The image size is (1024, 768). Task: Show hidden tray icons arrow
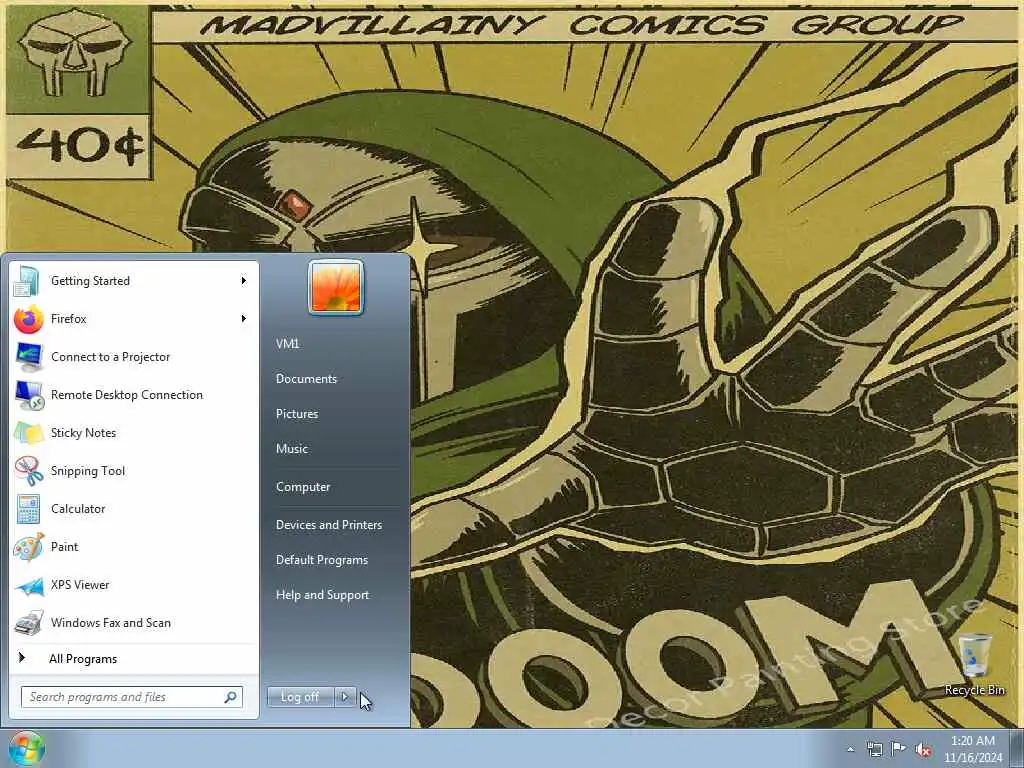click(850, 750)
